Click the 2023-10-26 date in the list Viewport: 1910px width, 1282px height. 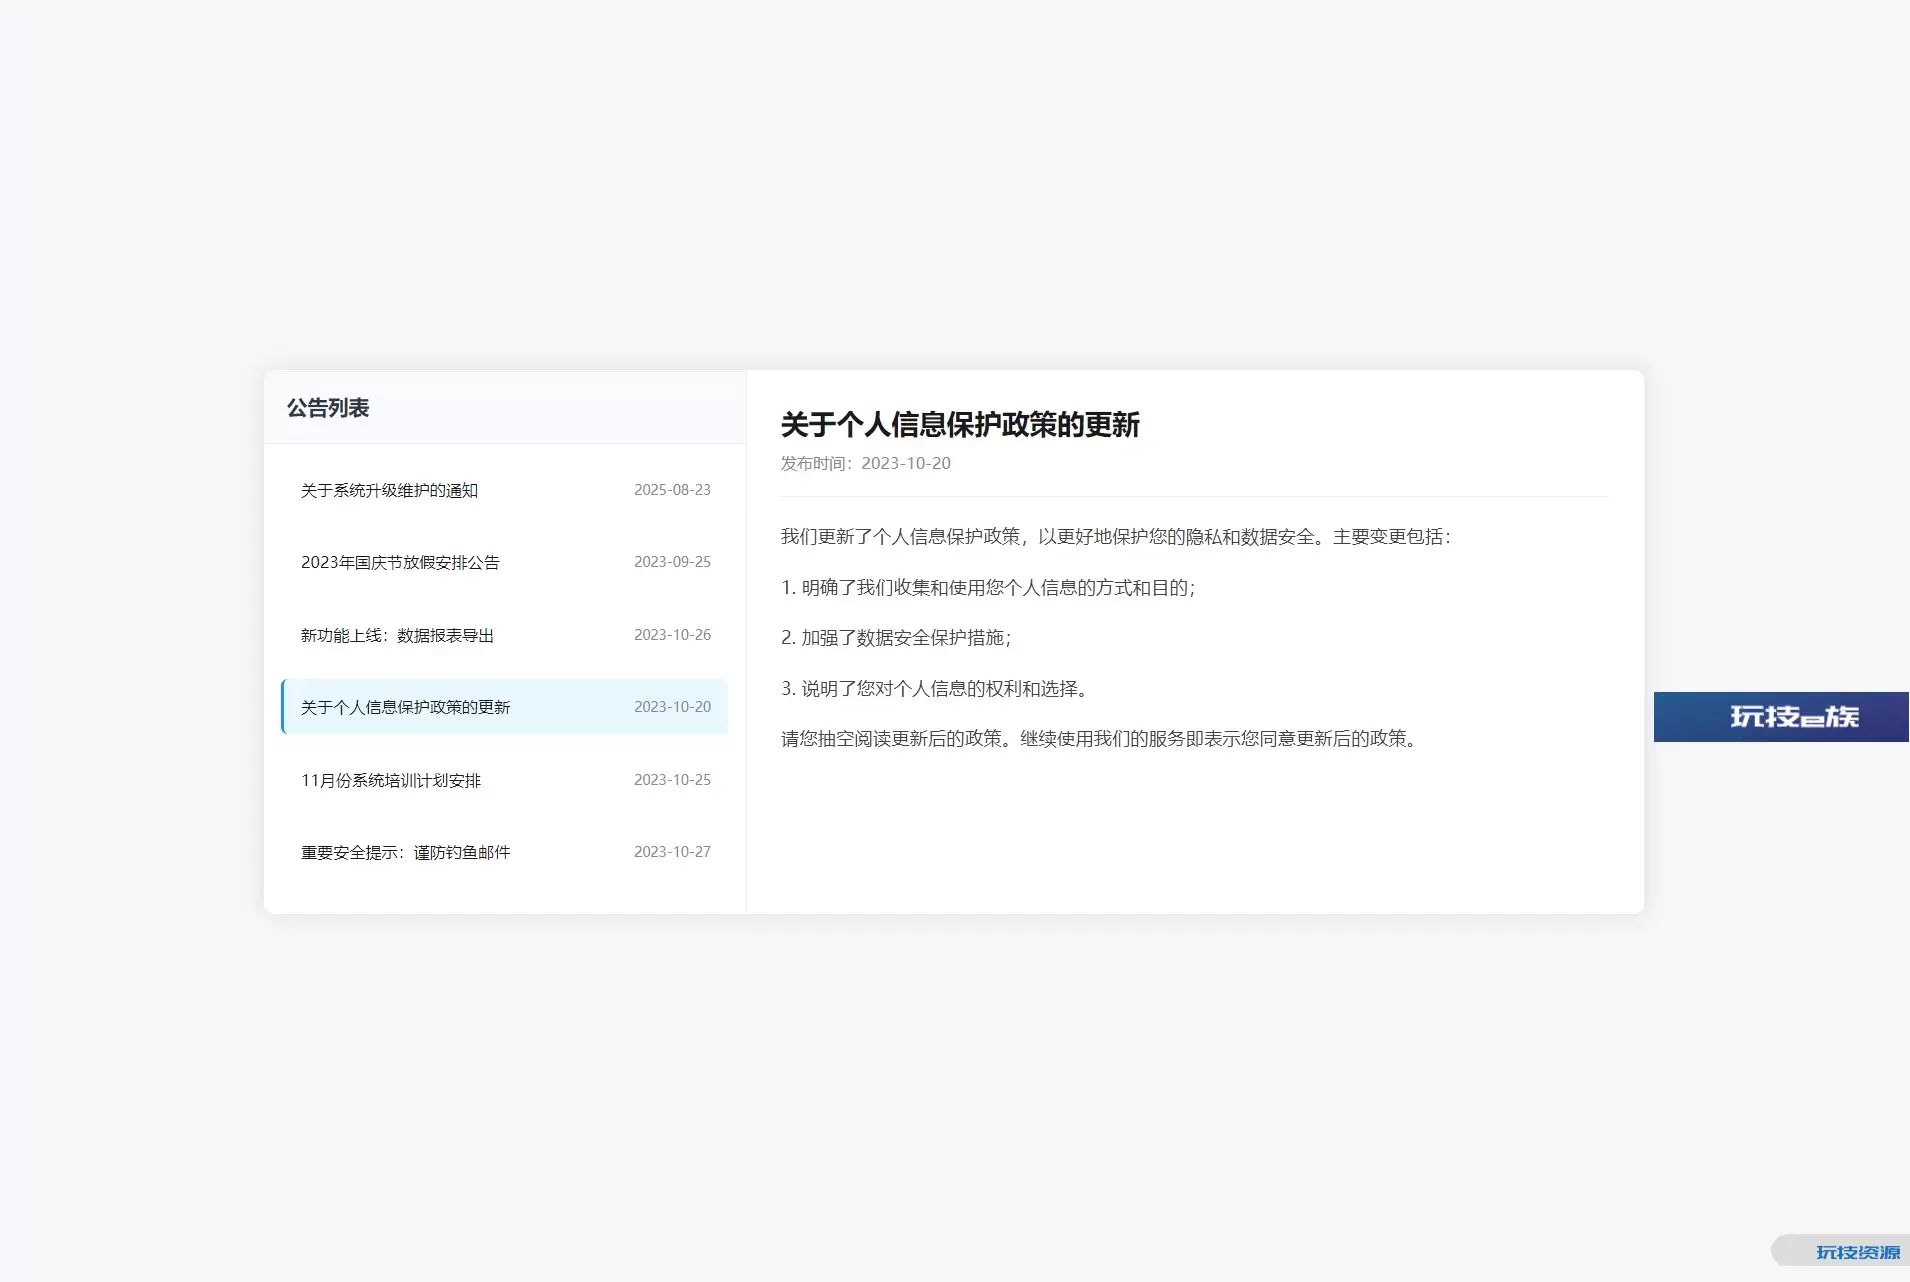coord(672,635)
